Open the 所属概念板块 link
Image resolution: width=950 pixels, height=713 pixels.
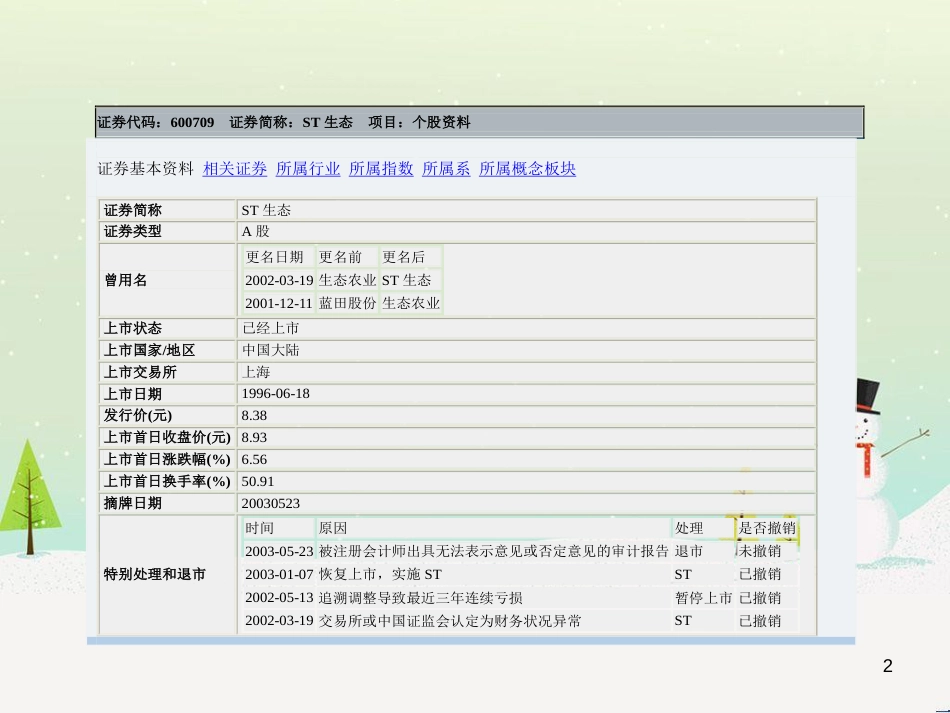click(x=527, y=169)
